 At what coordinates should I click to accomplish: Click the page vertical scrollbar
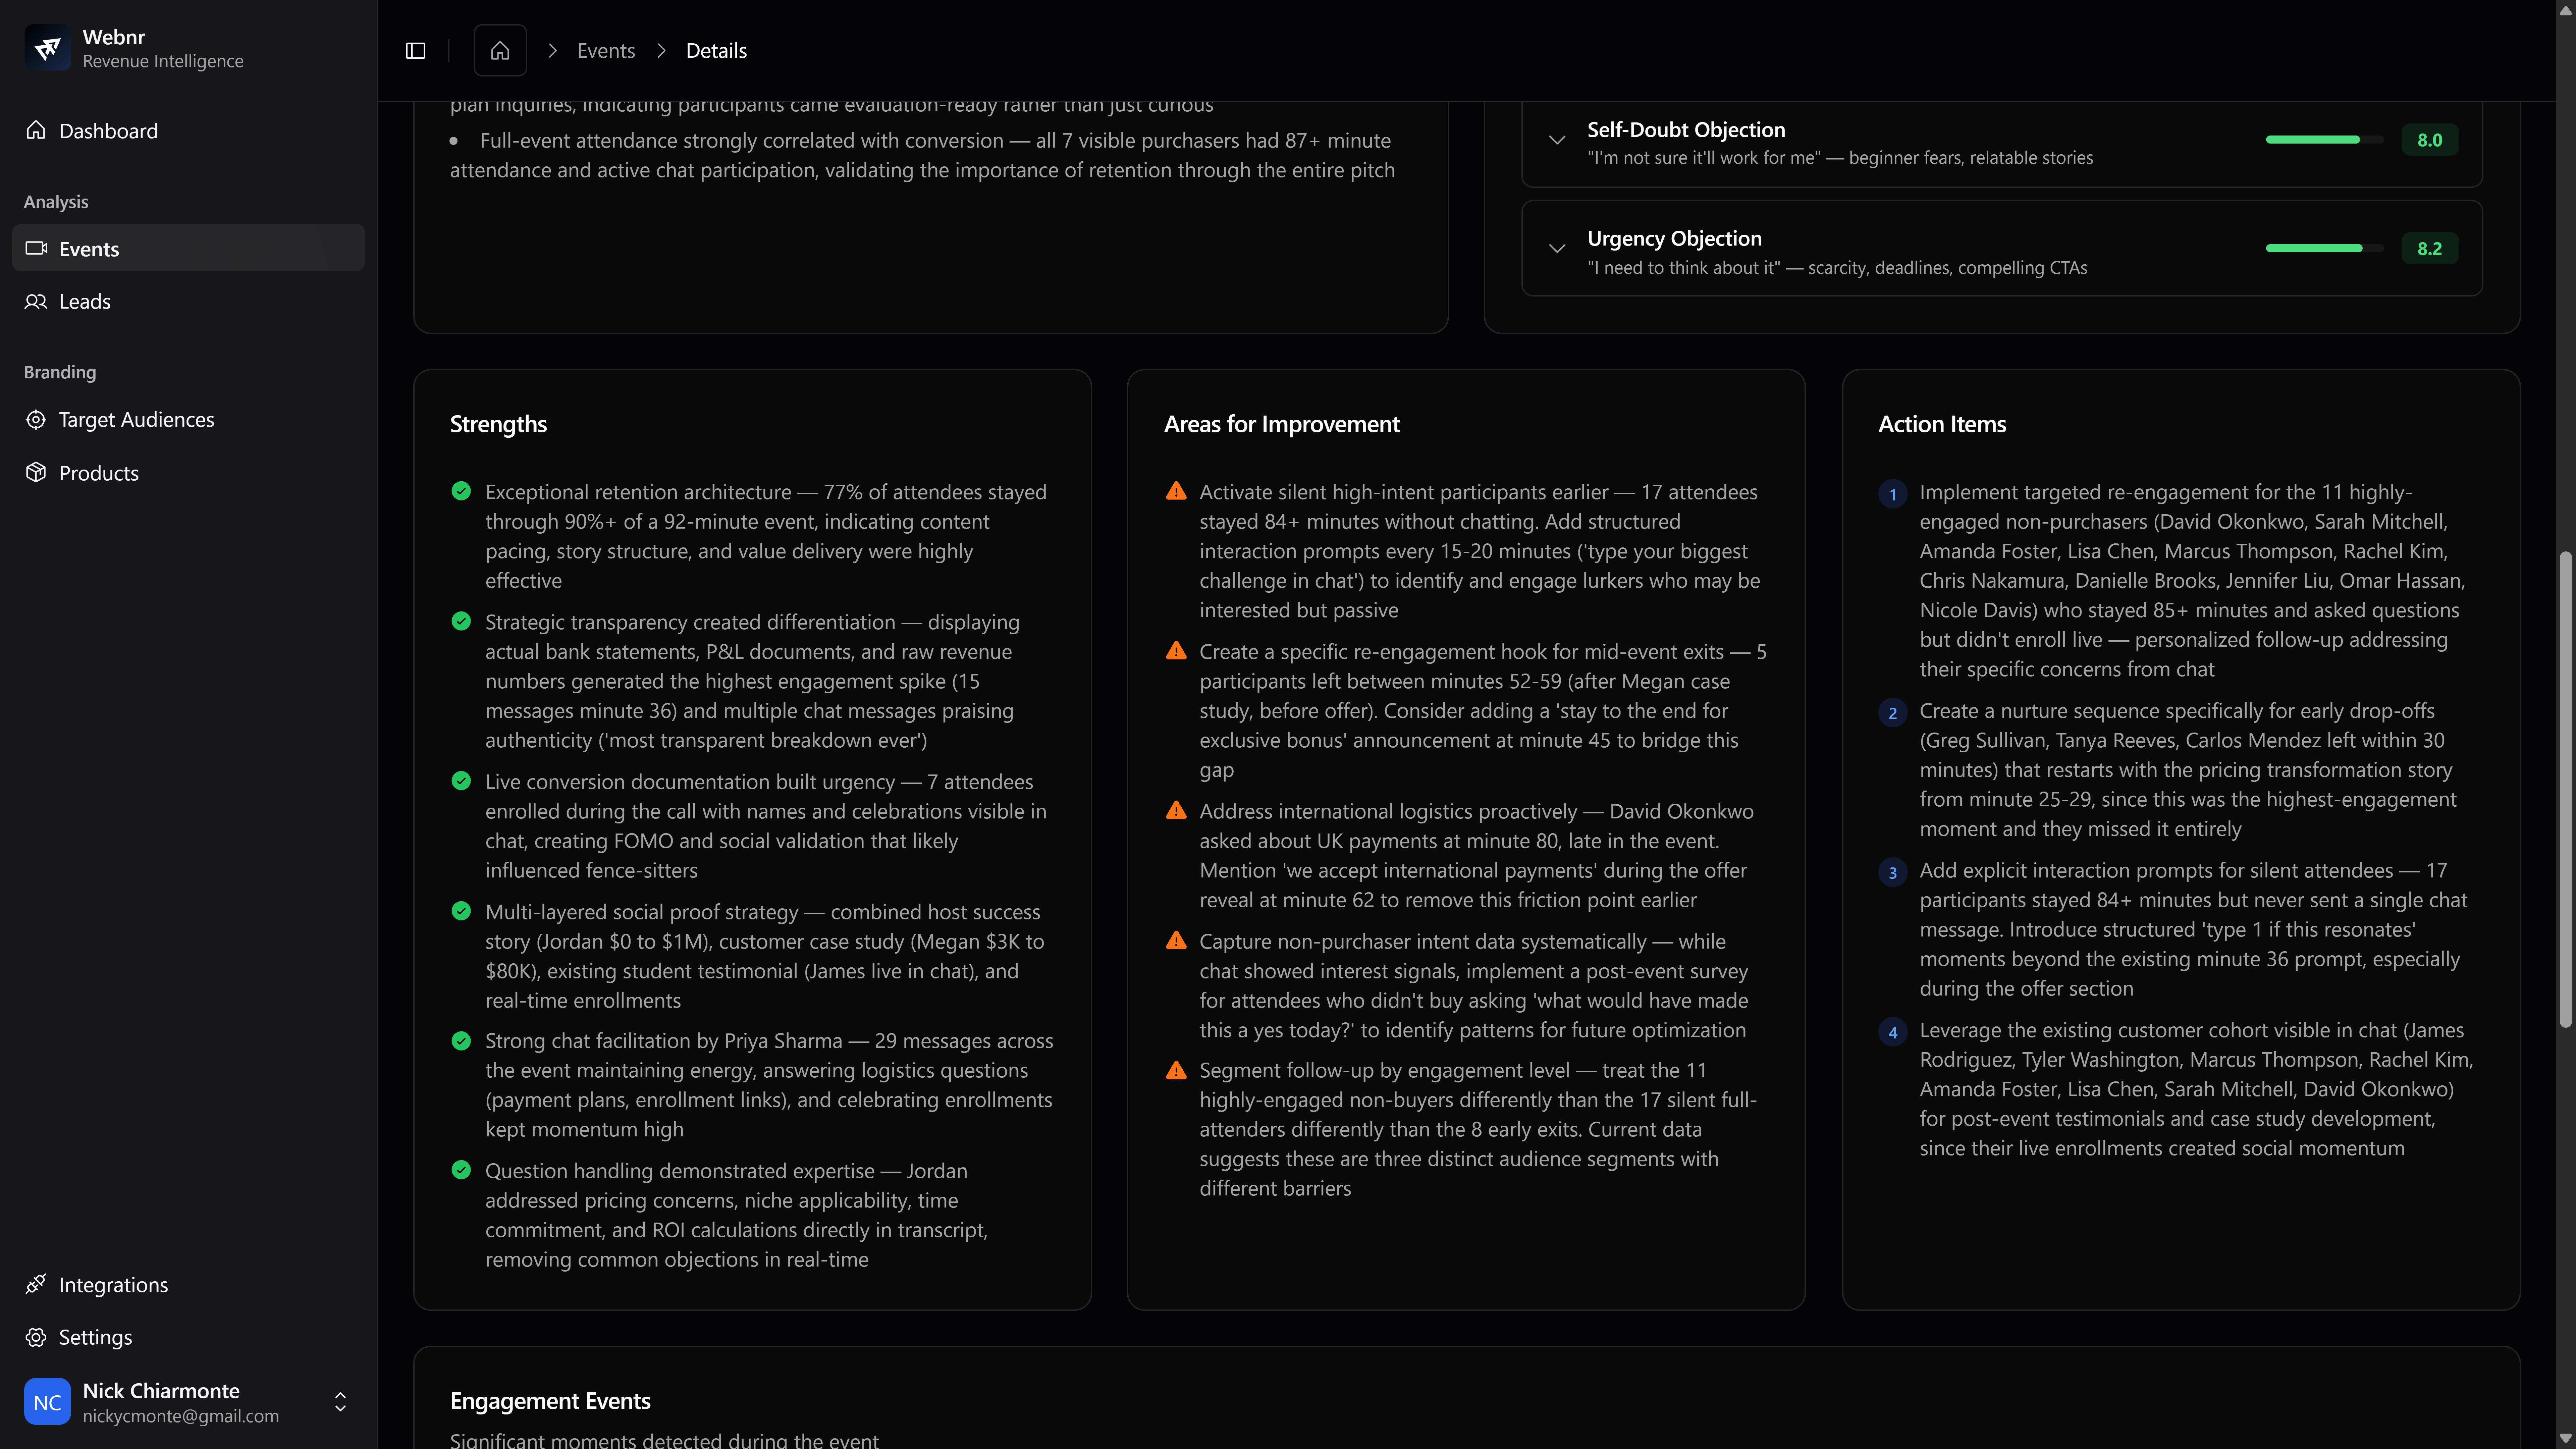tap(2565, 790)
